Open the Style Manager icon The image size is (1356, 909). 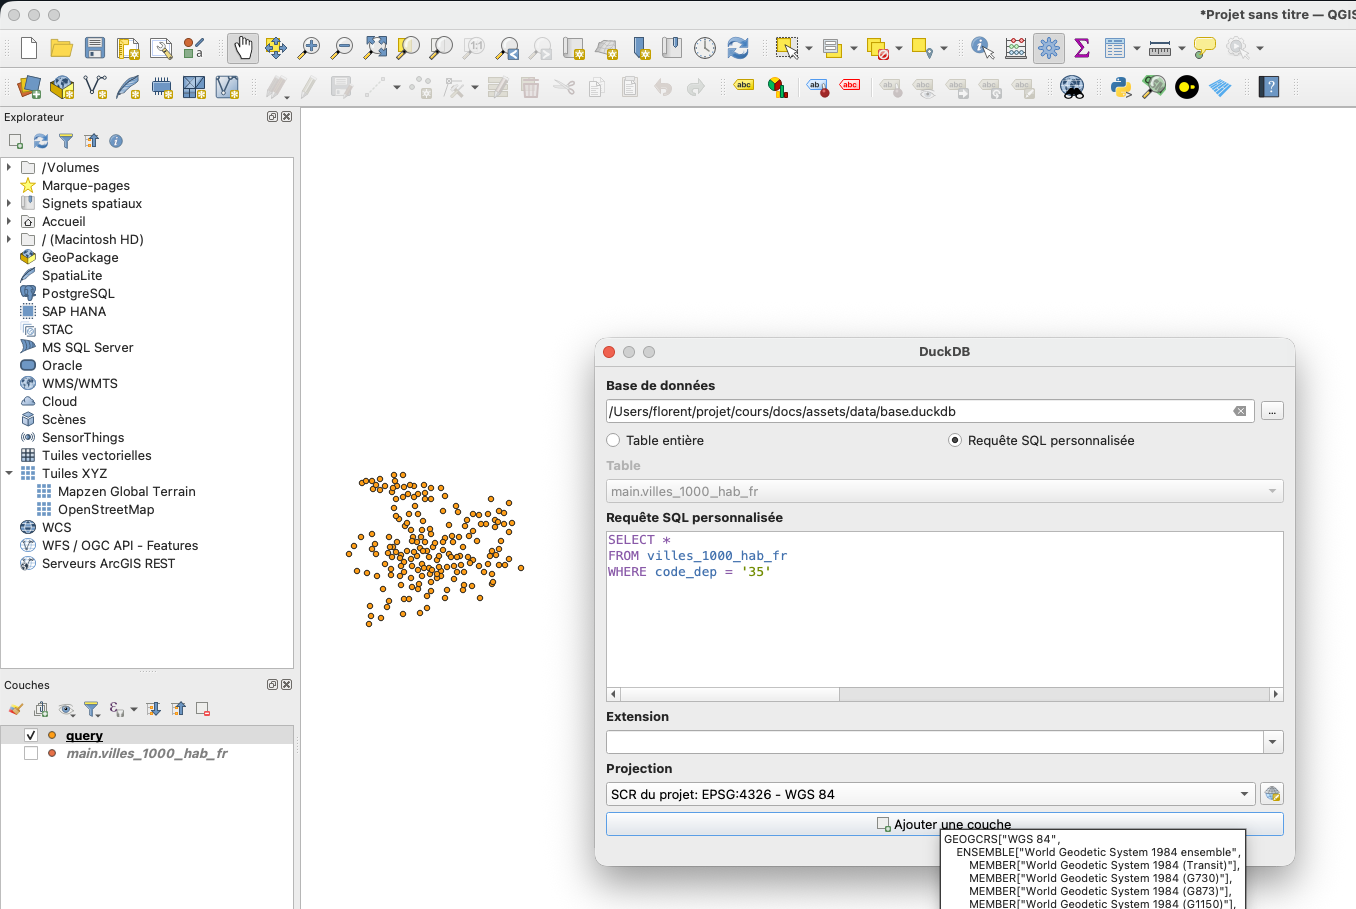pos(194,48)
